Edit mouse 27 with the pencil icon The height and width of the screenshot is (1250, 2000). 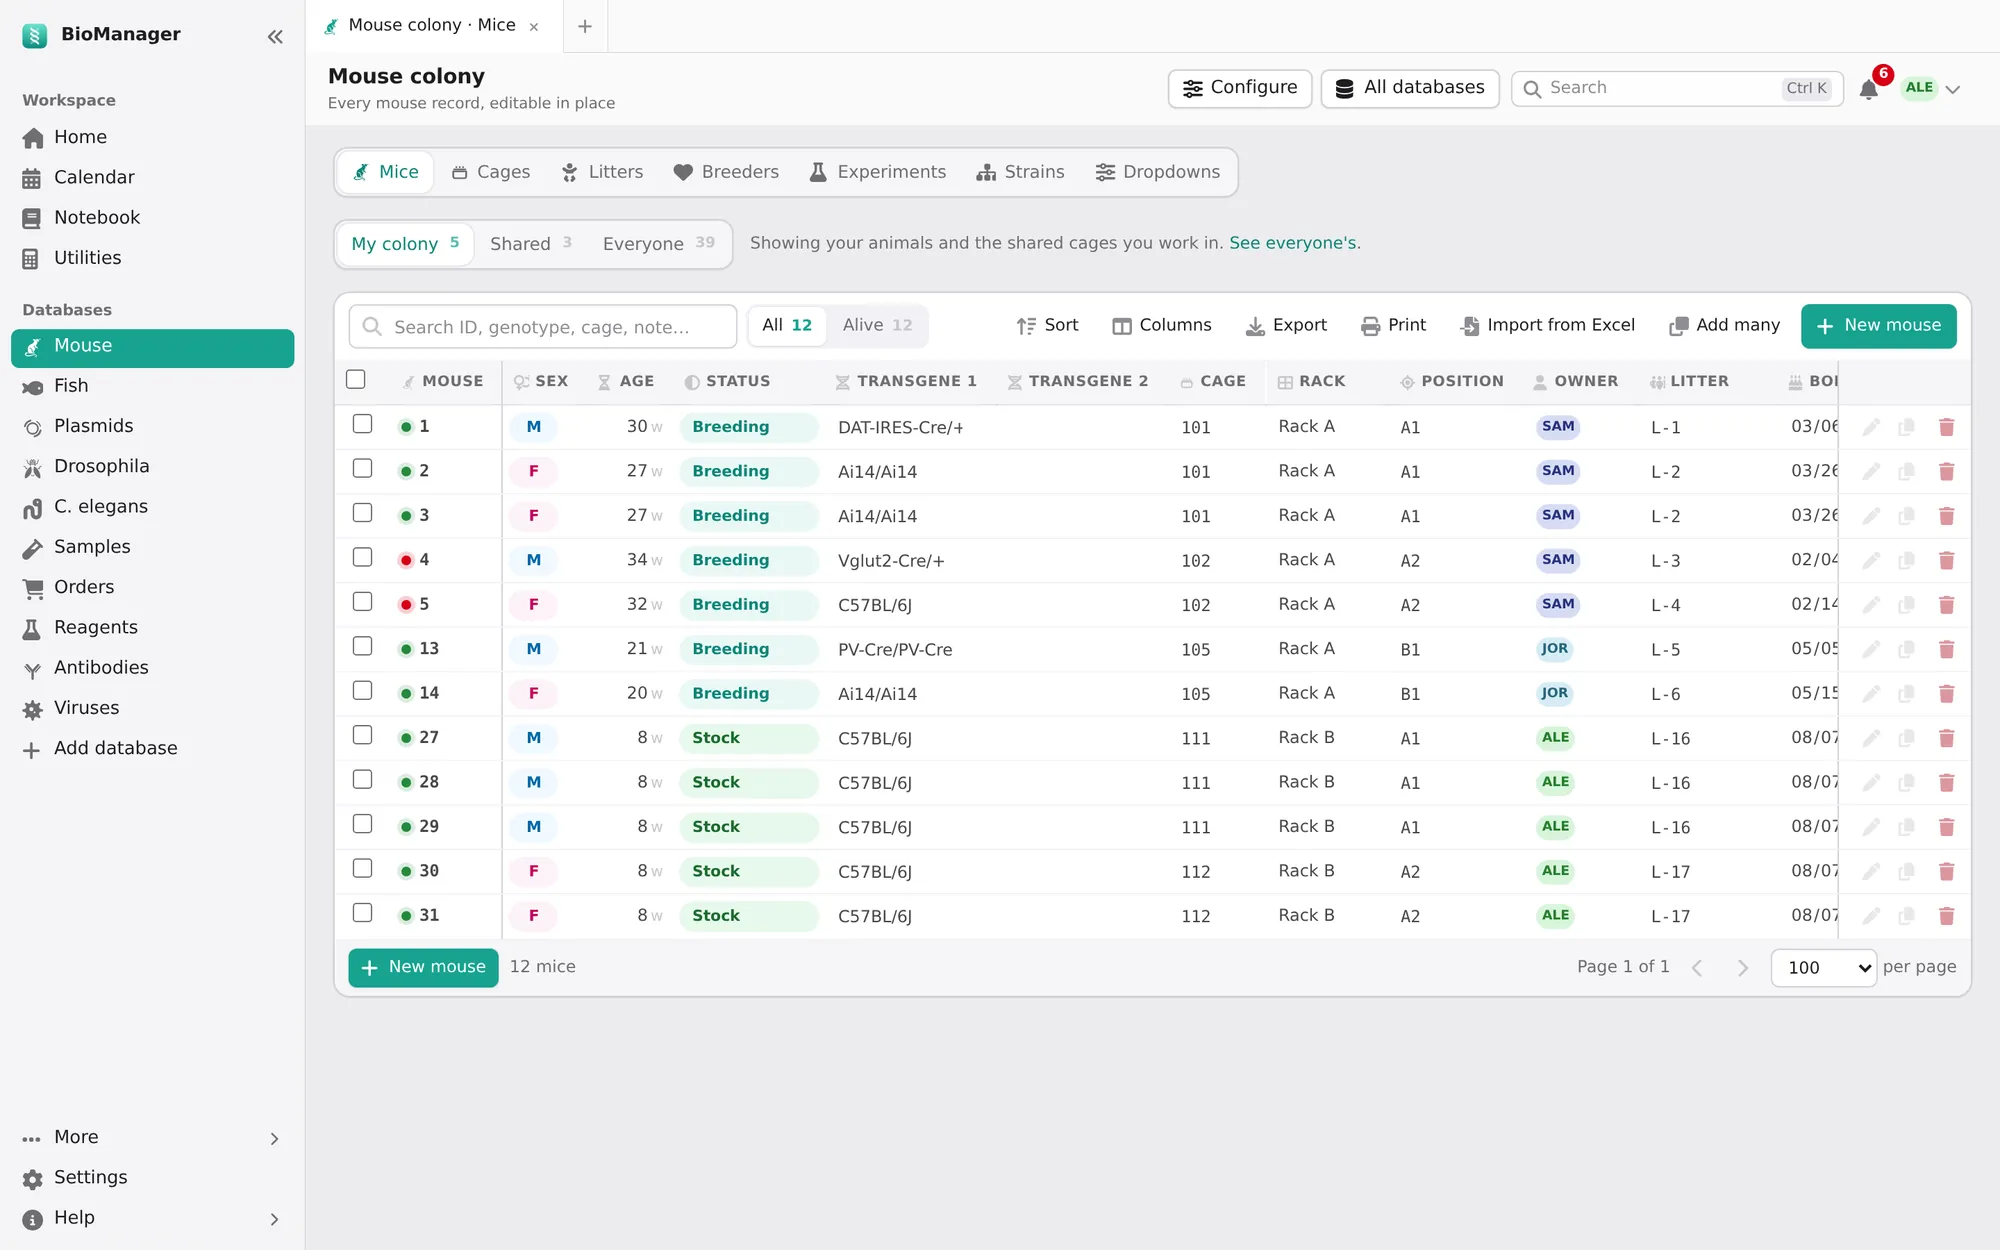point(1871,738)
